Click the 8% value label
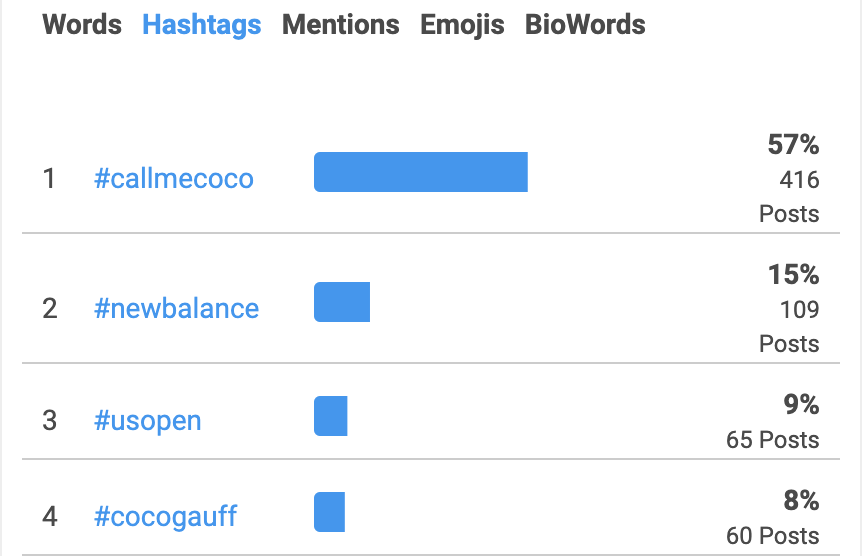 [x=802, y=500]
